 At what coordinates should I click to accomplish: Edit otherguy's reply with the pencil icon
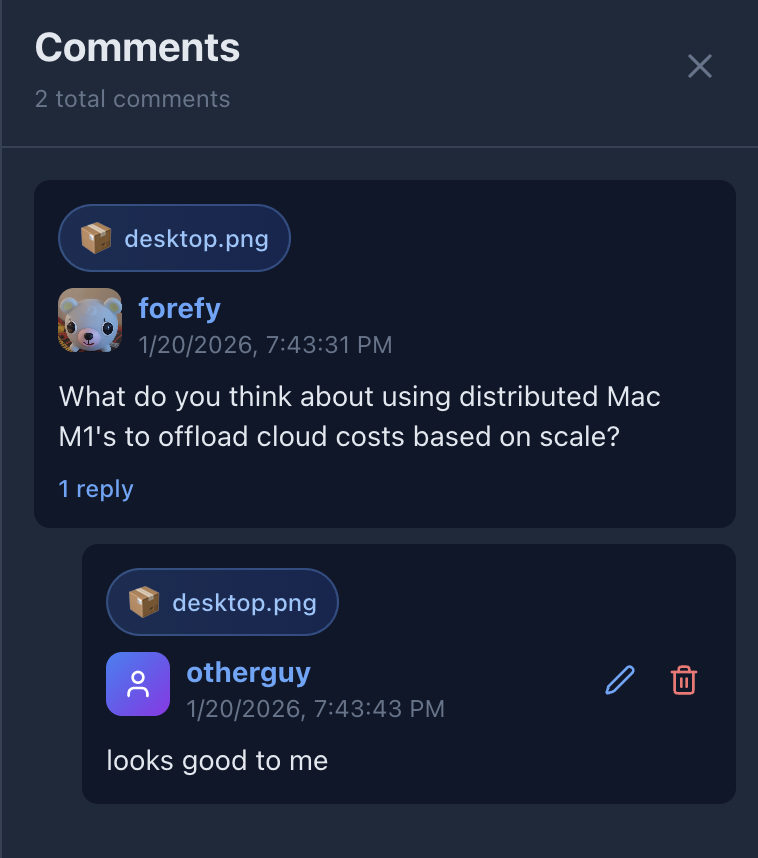click(620, 680)
